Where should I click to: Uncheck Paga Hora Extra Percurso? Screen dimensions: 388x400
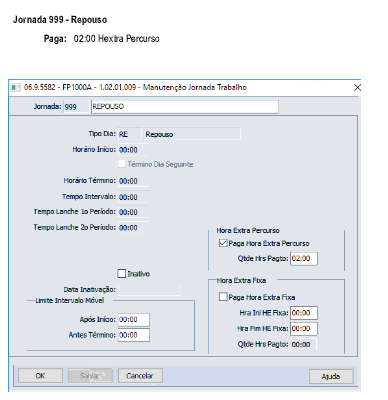point(223,243)
